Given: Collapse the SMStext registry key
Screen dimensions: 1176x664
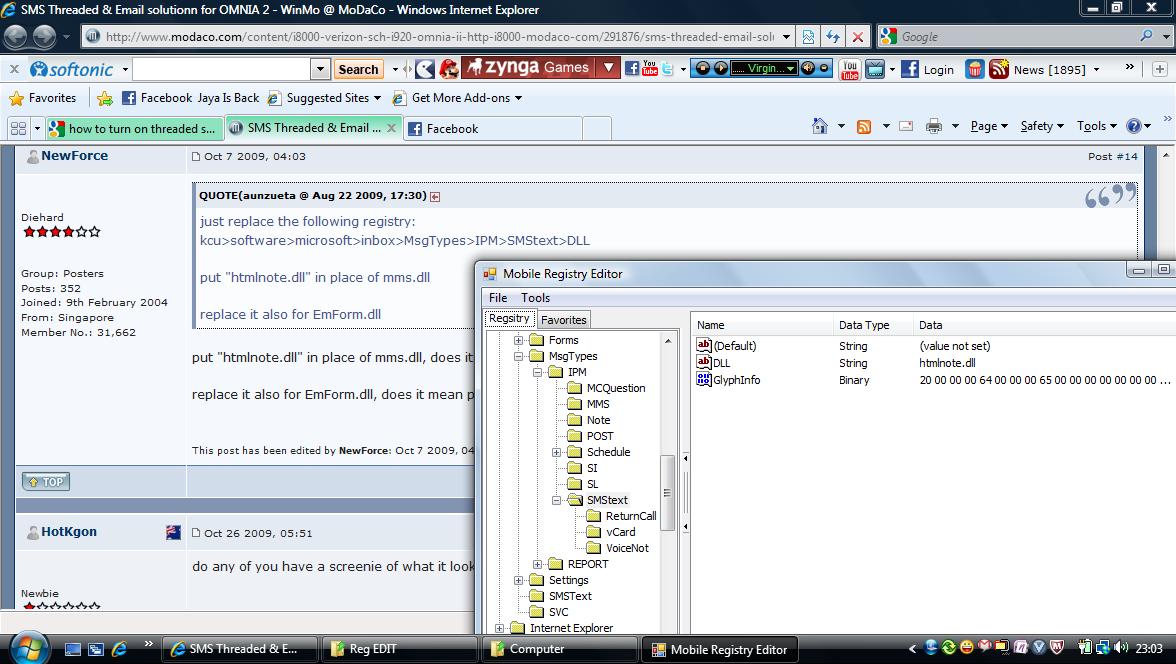Looking at the screenshot, I should click(557, 500).
